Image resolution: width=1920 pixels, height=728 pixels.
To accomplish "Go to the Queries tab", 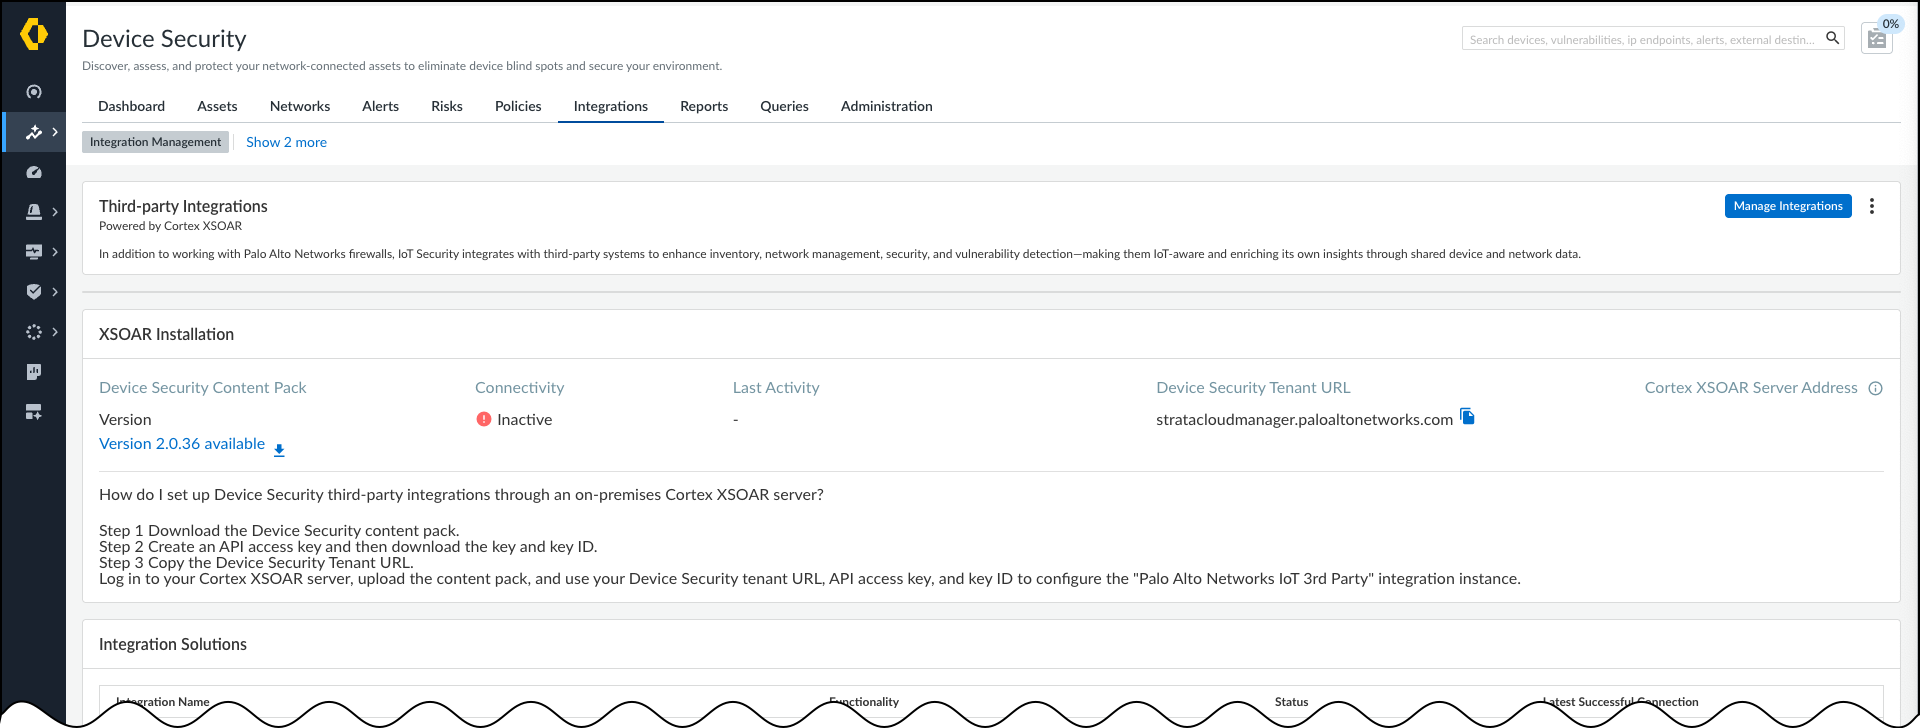I will (784, 106).
